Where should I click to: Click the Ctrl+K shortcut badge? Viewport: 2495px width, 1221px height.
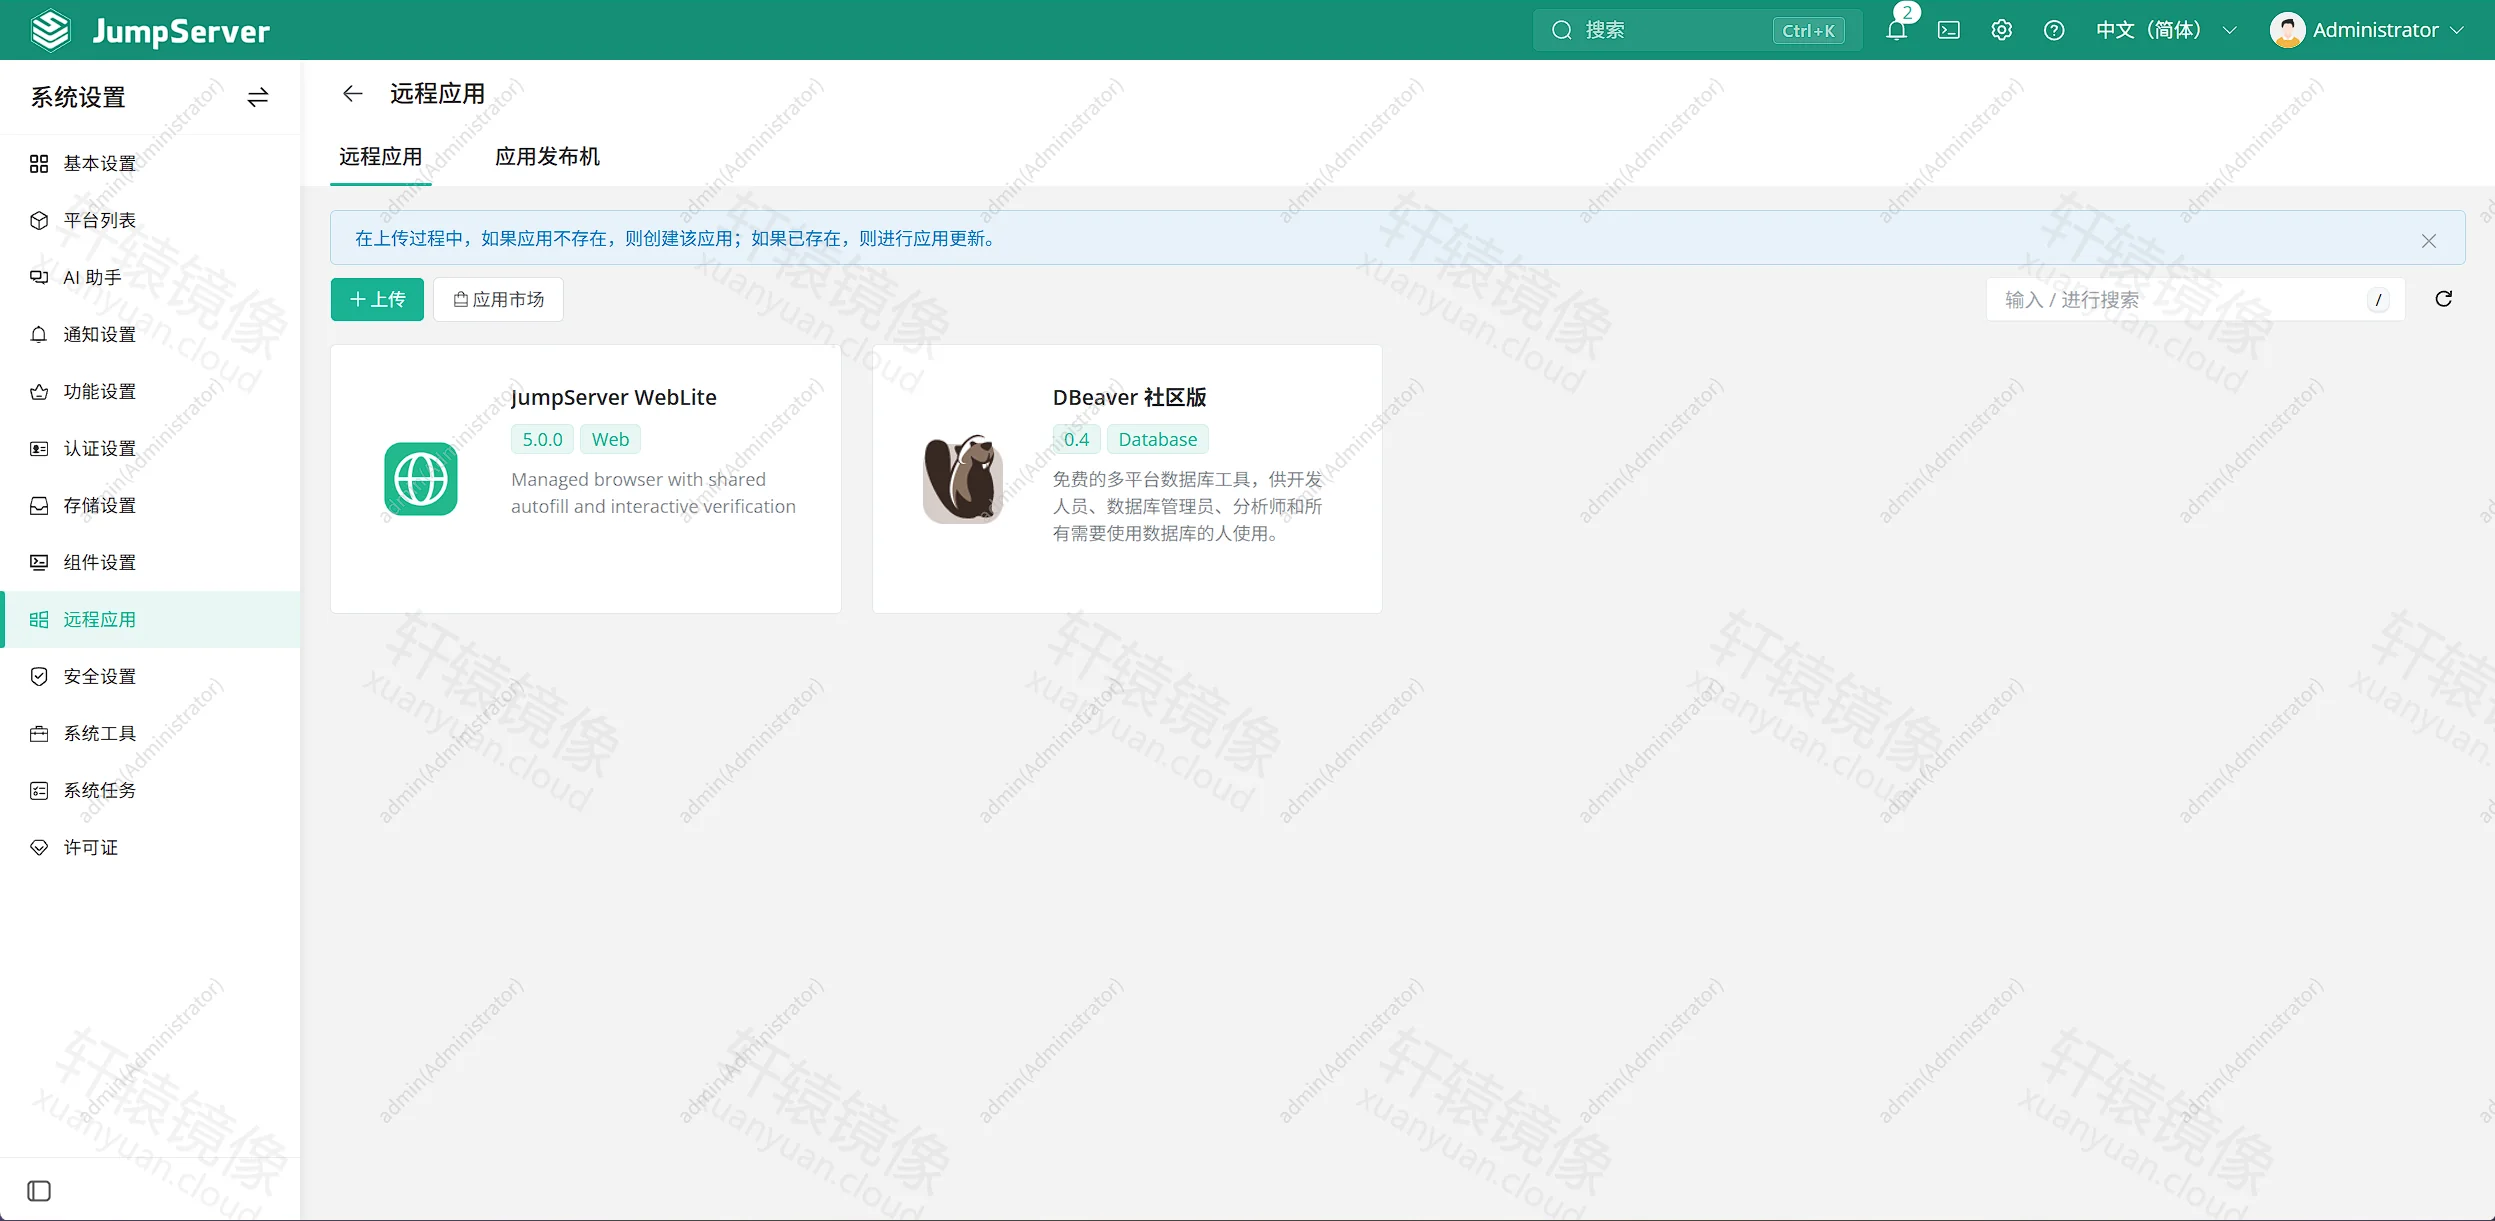pyautogui.click(x=1808, y=30)
